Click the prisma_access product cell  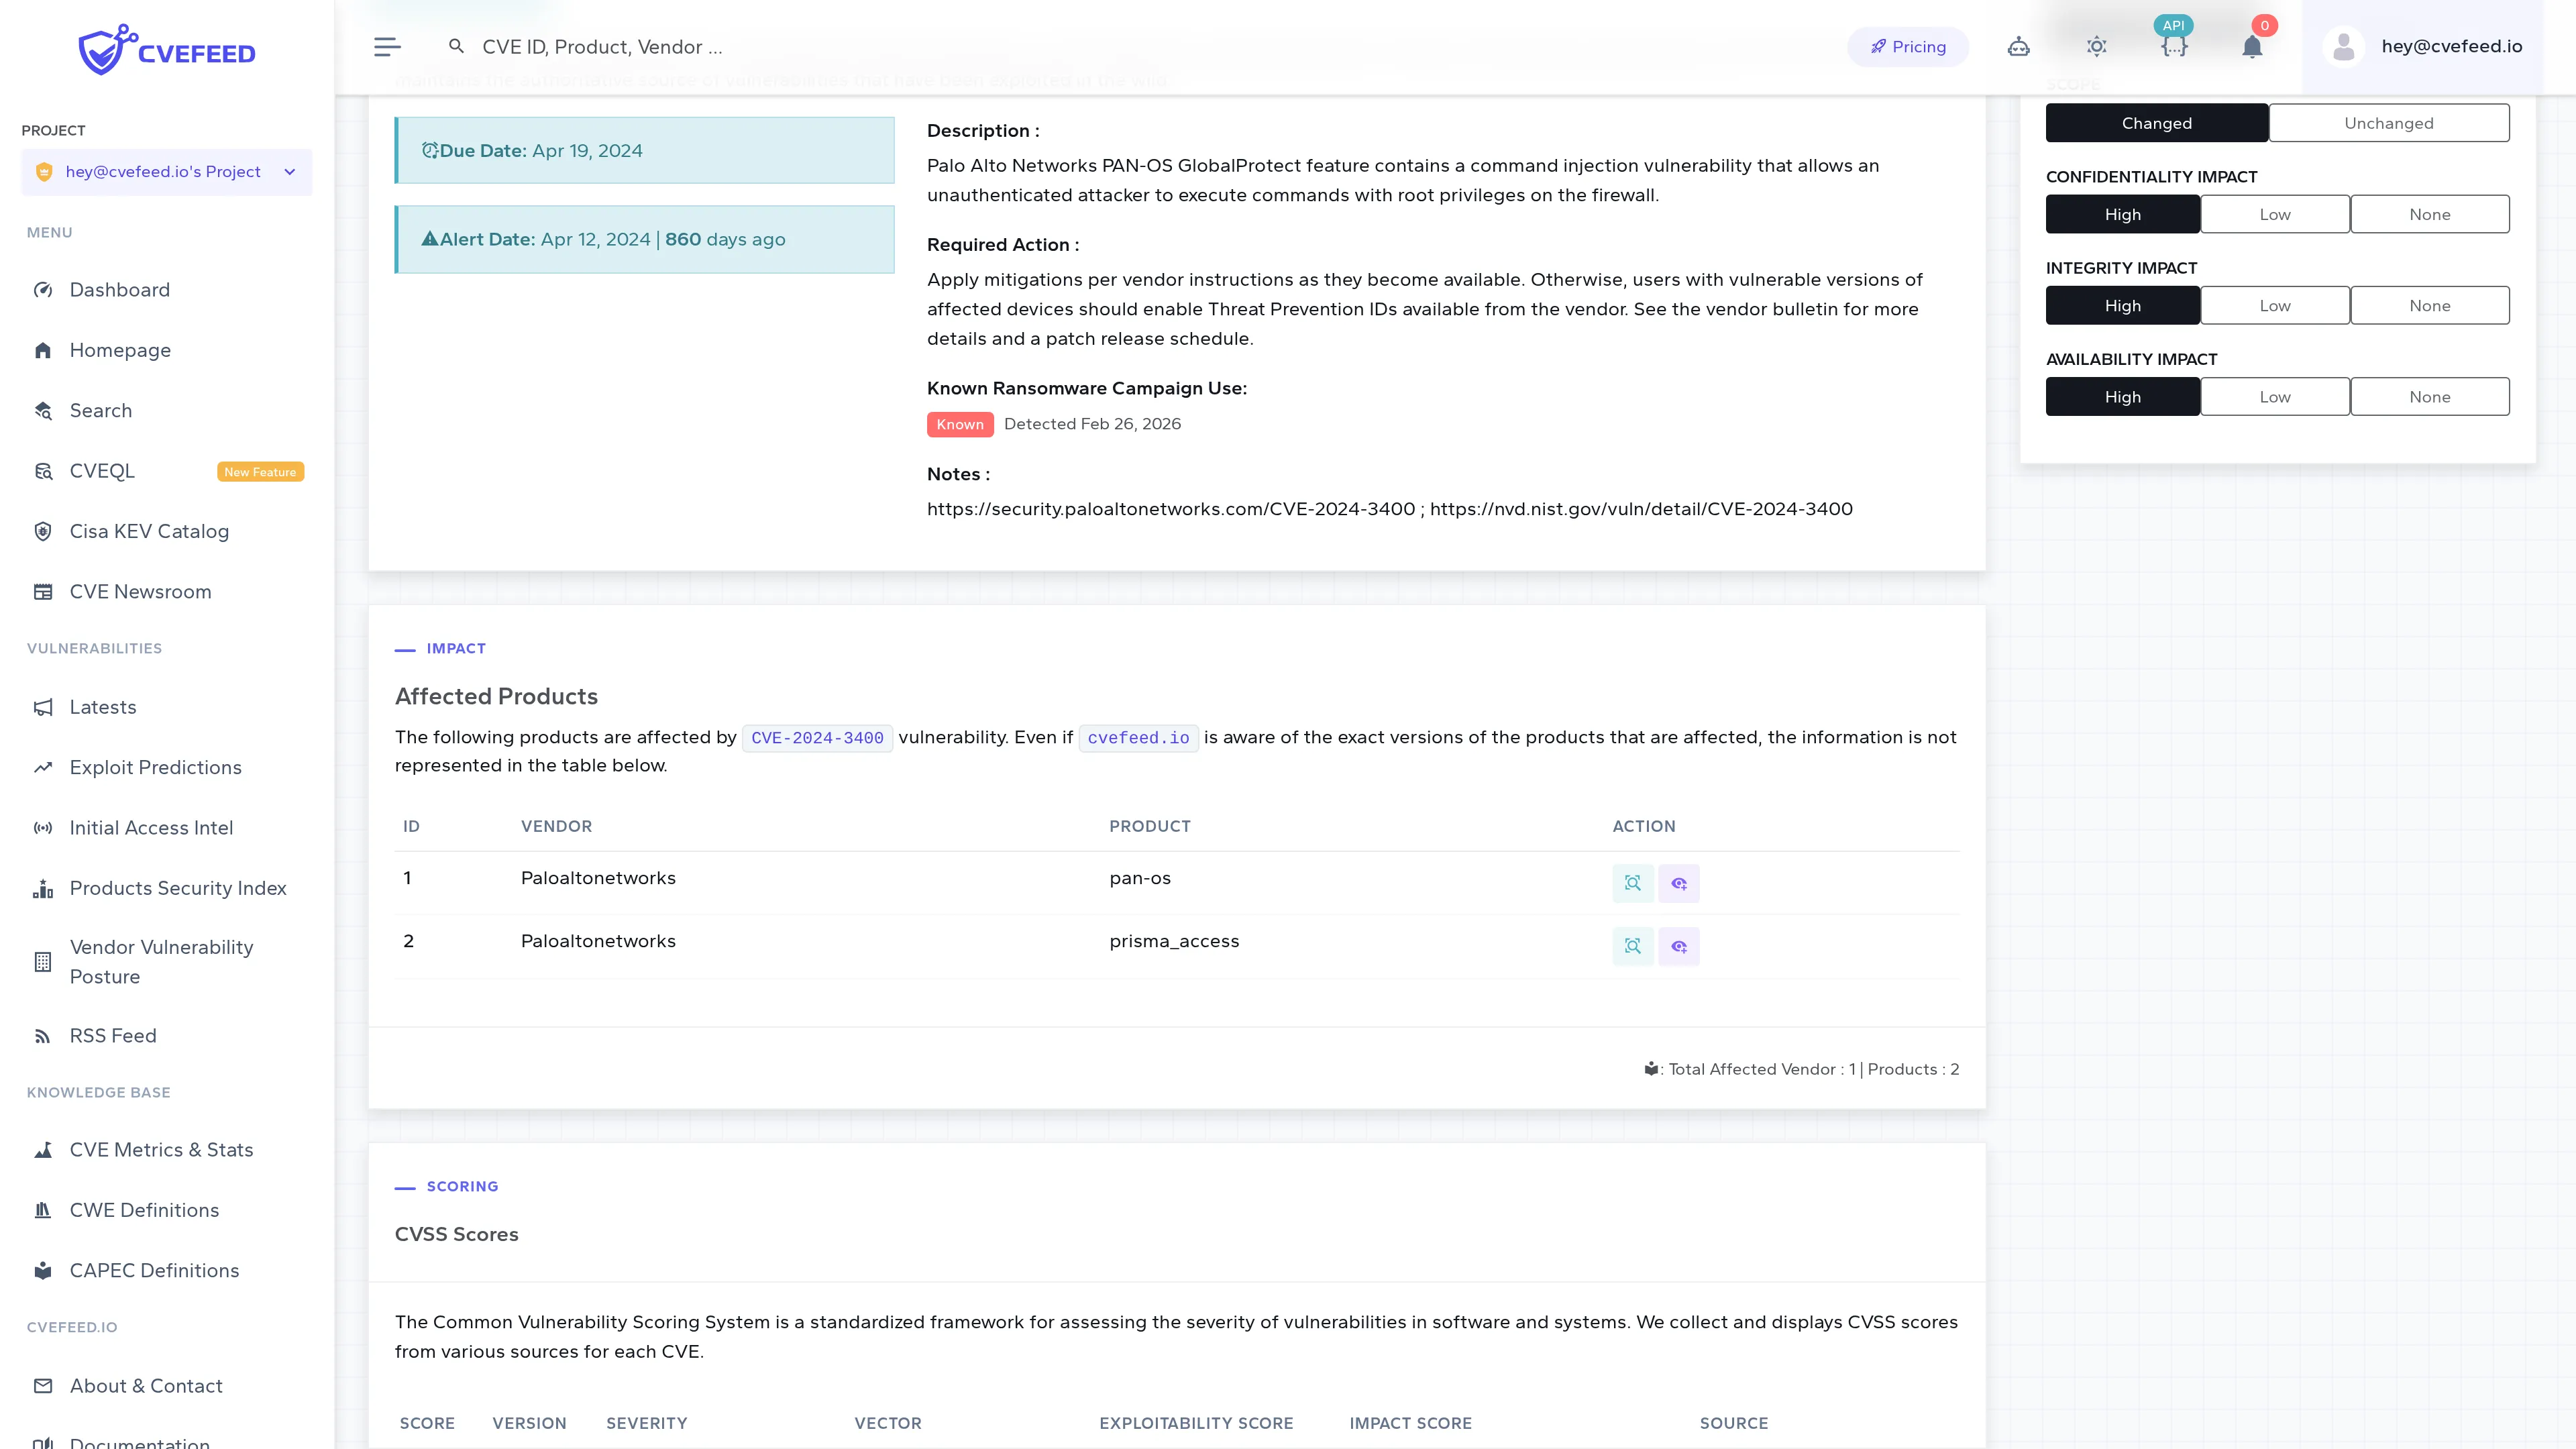coord(1174,941)
